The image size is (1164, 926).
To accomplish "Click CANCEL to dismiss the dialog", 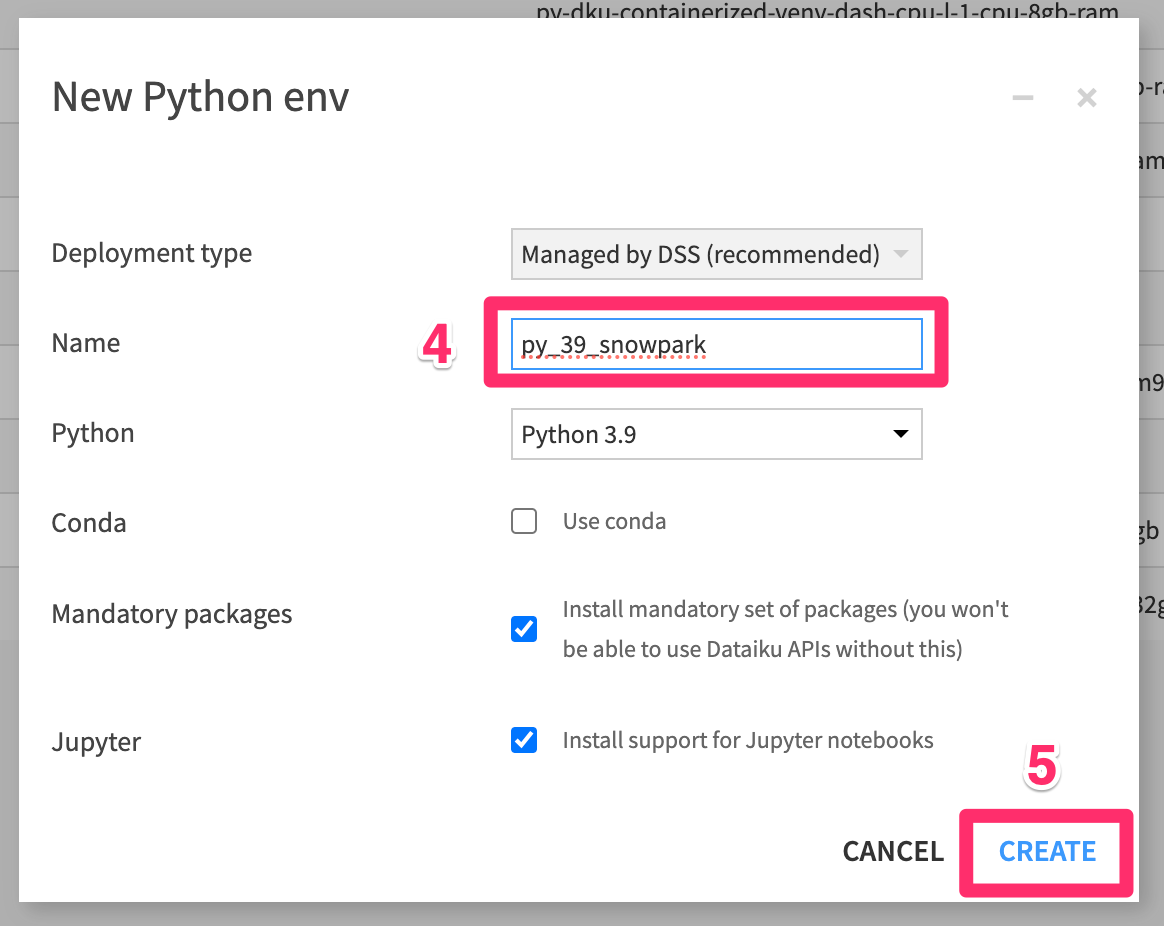I will click(x=893, y=851).
